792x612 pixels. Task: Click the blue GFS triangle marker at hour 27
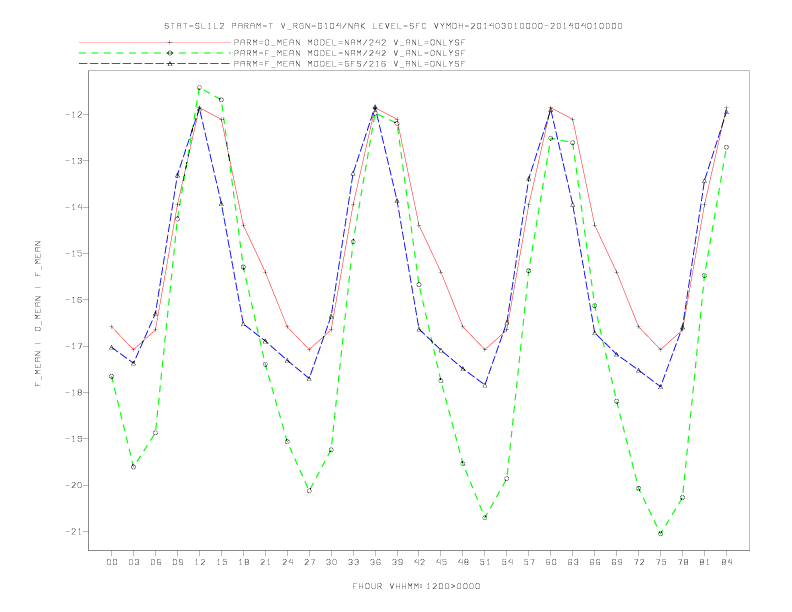[309, 378]
